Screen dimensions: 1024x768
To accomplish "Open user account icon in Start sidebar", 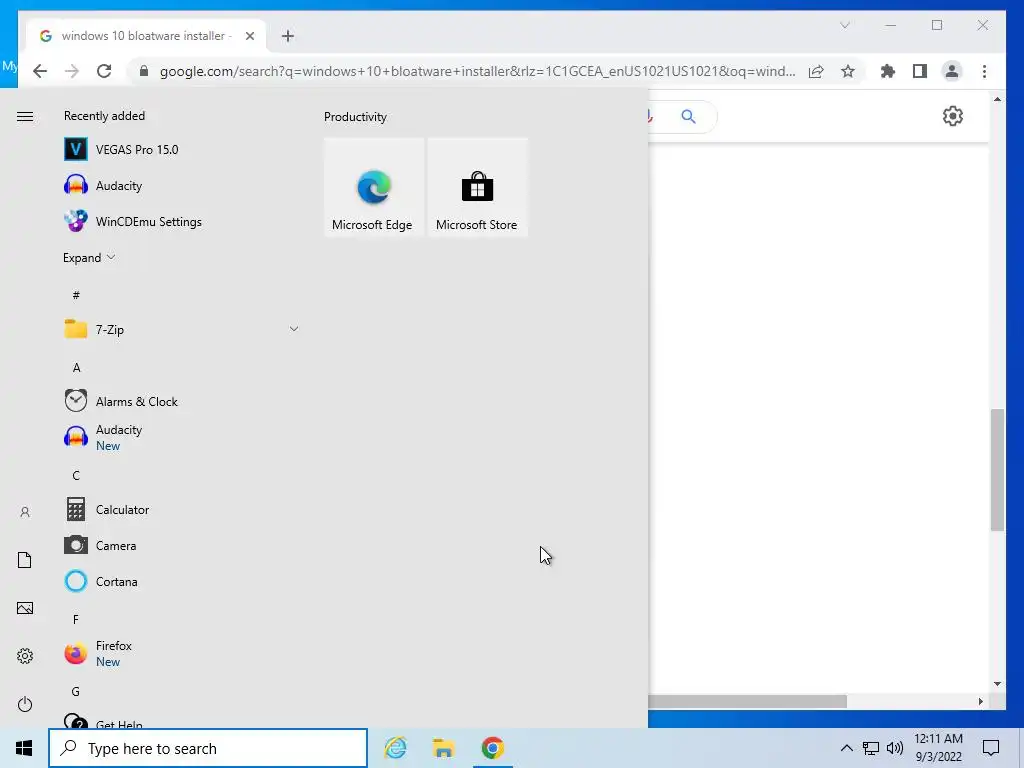I will tap(25, 512).
